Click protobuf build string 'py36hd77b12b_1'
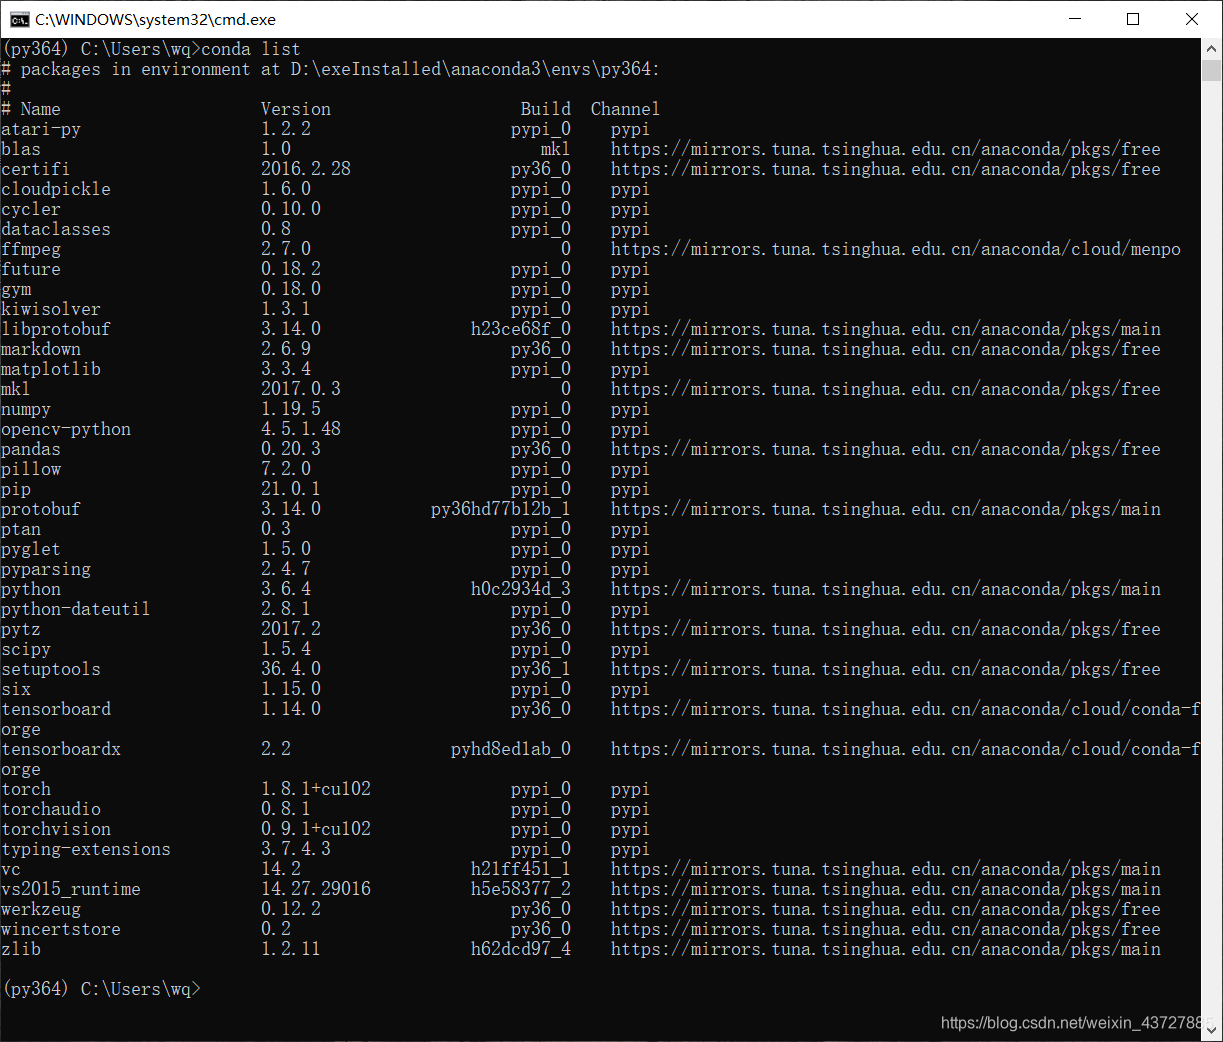This screenshot has width=1223, height=1042. click(x=501, y=509)
